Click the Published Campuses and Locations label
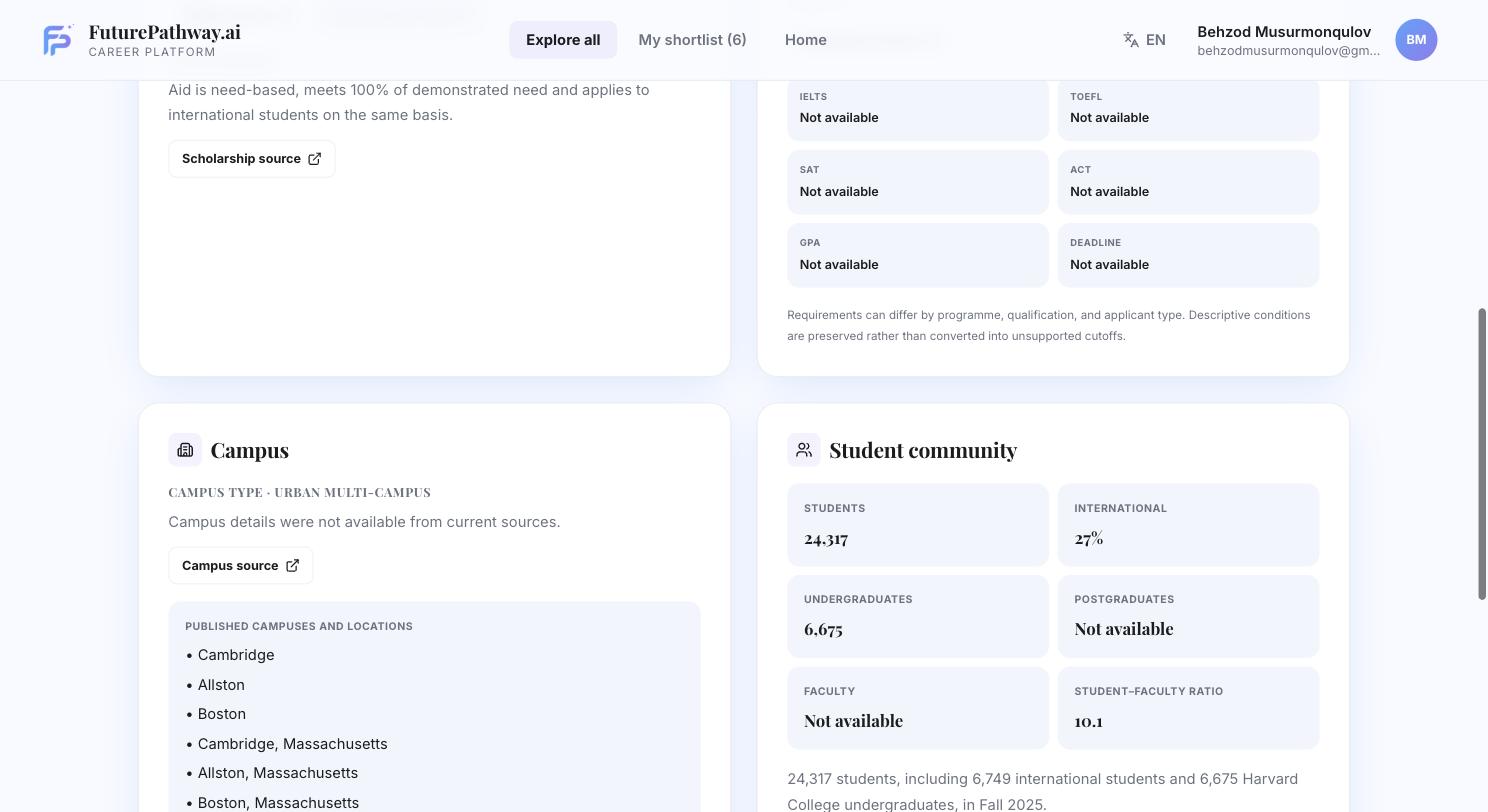Screen dimensions: 1488x812 [299, 626]
